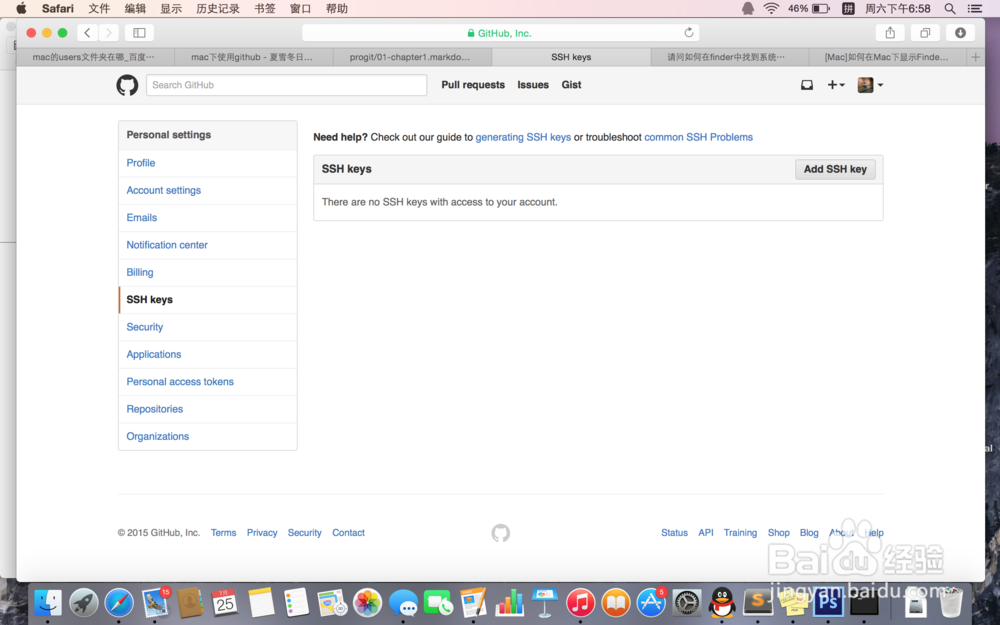Open Finder from the Dock
Image resolution: width=1000 pixels, height=625 pixels.
48,603
